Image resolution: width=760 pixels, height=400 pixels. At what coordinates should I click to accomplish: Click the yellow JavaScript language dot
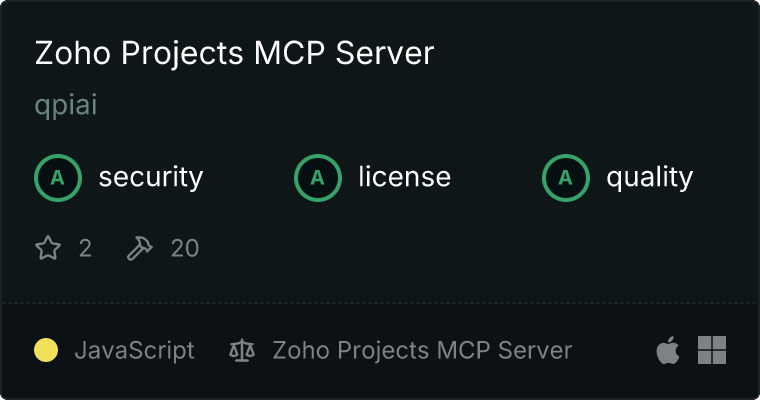[x=46, y=350]
